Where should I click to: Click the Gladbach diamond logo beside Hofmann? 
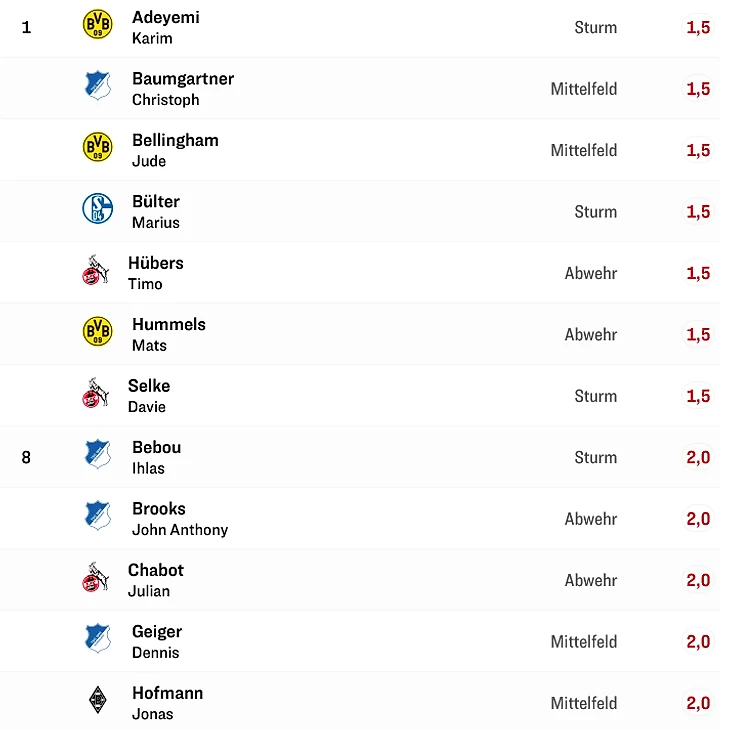tap(97, 700)
